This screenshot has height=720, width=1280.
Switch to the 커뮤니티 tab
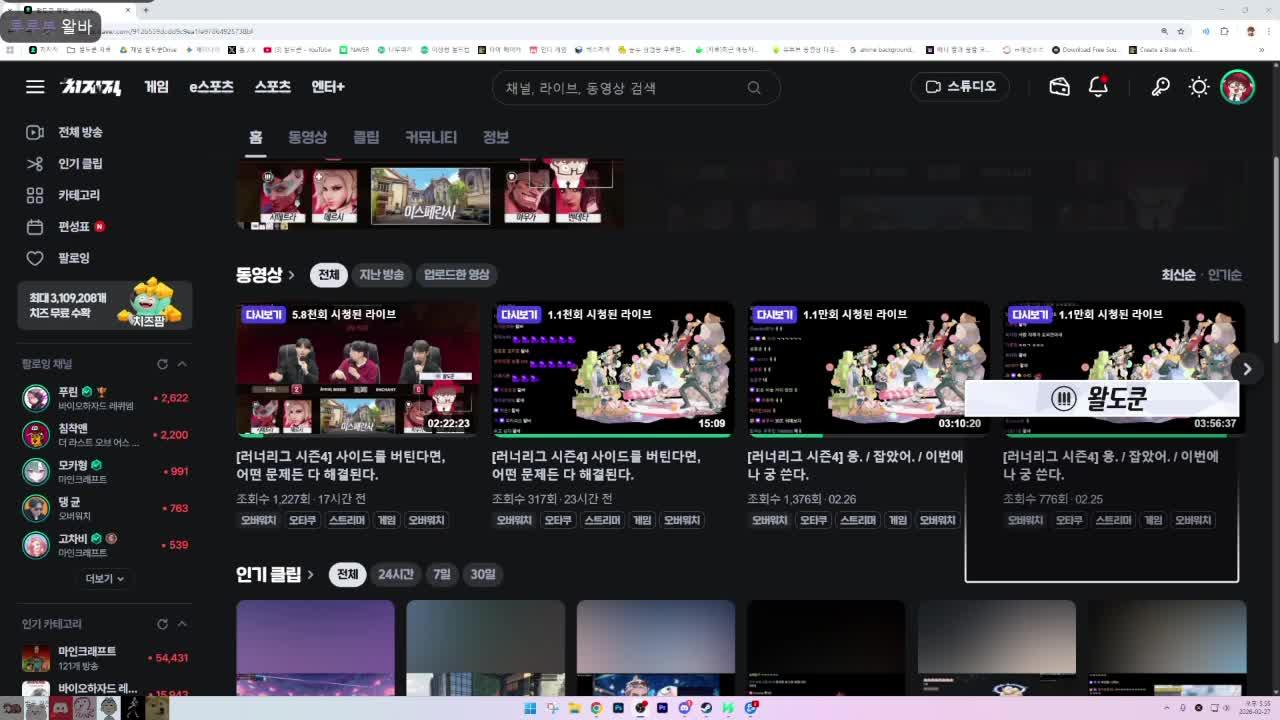coord(430,137)
